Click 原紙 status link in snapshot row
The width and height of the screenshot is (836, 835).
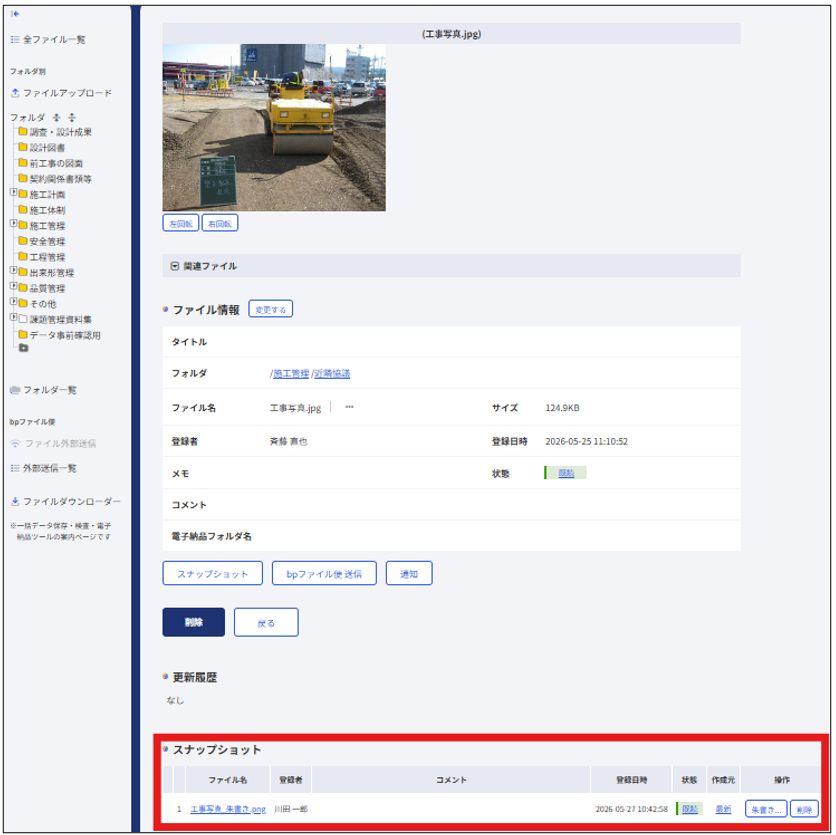690,809
